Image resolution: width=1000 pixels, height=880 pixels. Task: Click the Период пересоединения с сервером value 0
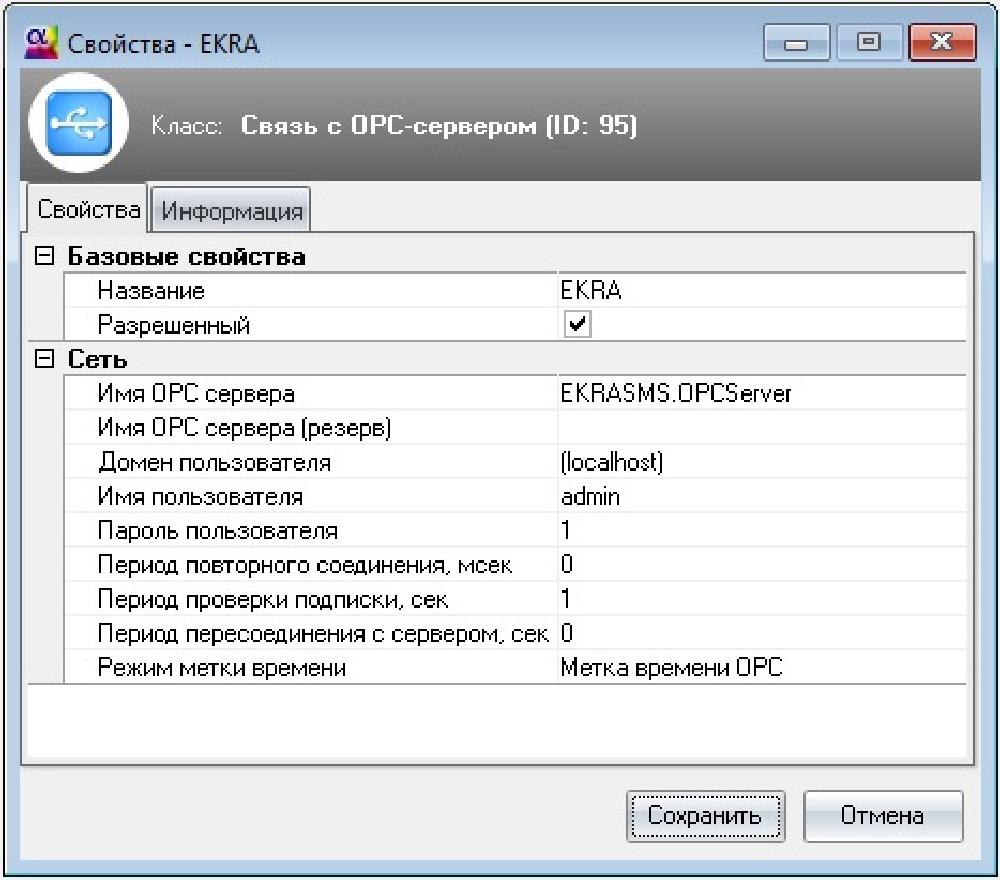pos(762,633)
